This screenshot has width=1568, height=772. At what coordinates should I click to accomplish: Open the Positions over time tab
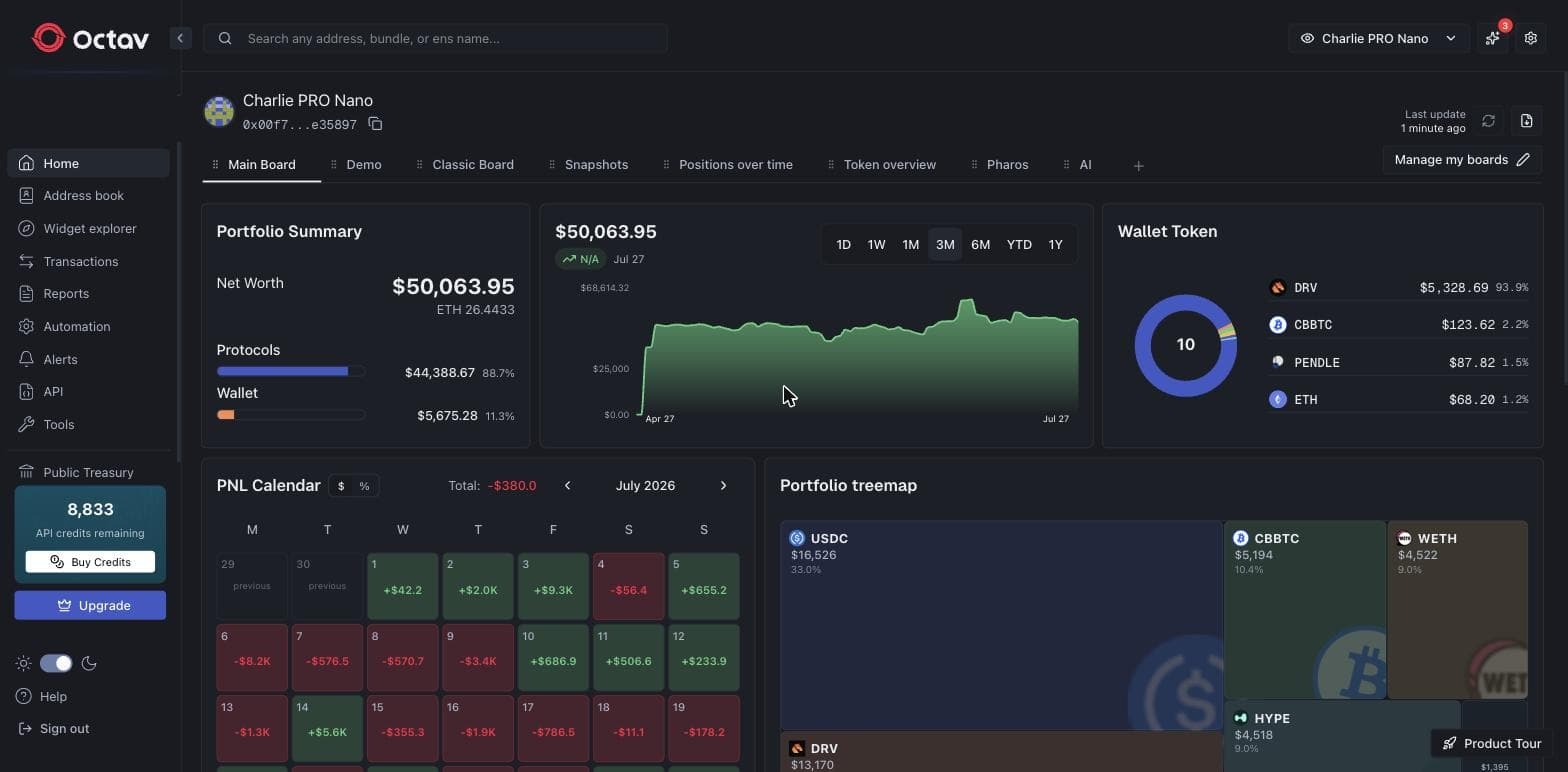(735, 165)
